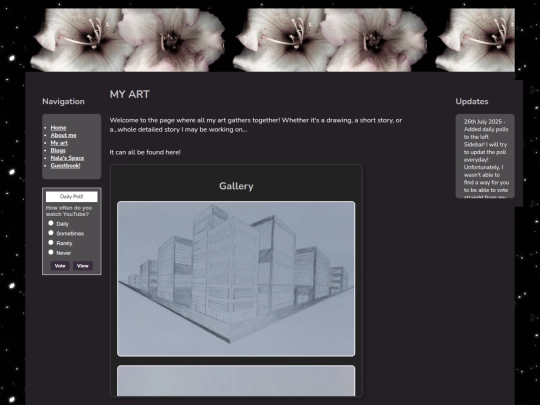
Task: Choose the Never radio button
Action: (51, 252)
